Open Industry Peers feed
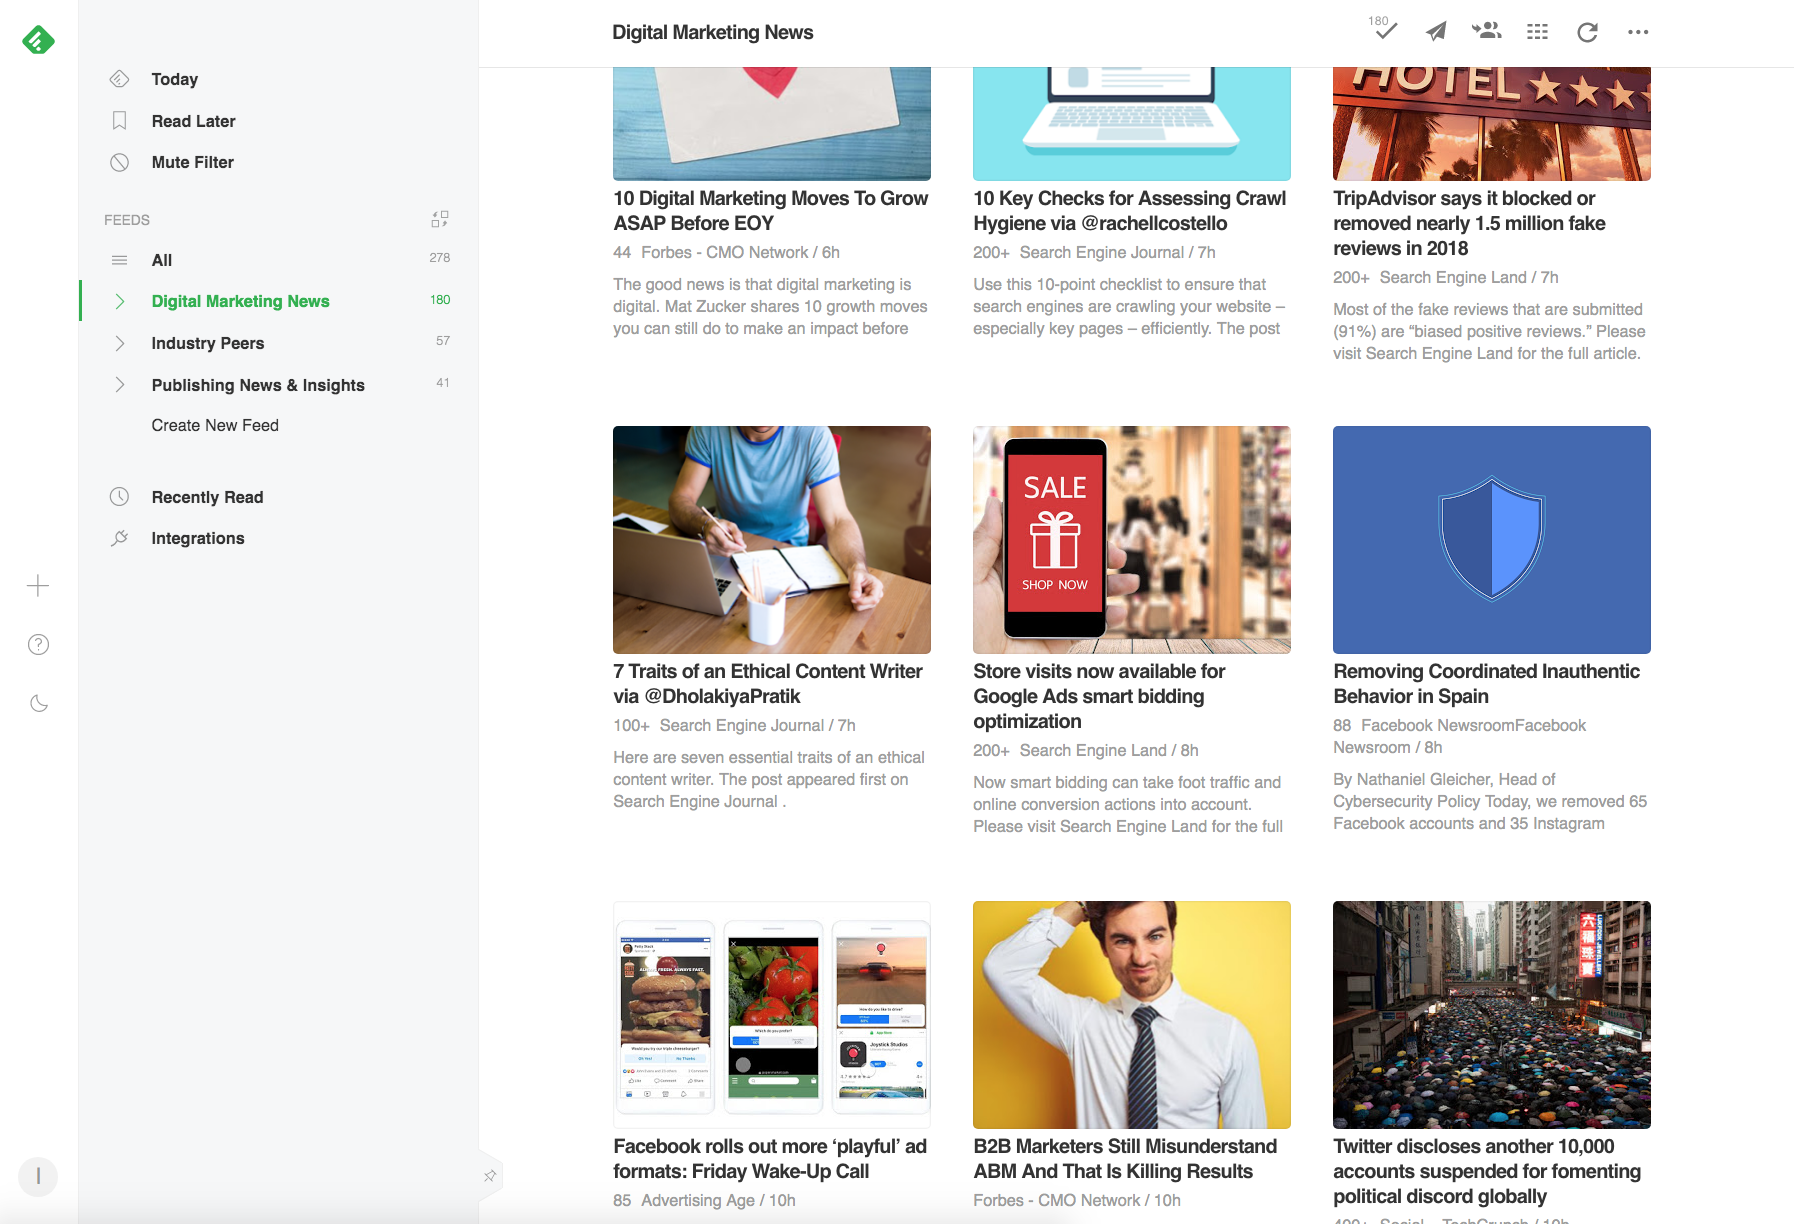Viewport: 1794px width, 1224px height. pos(207,343)
